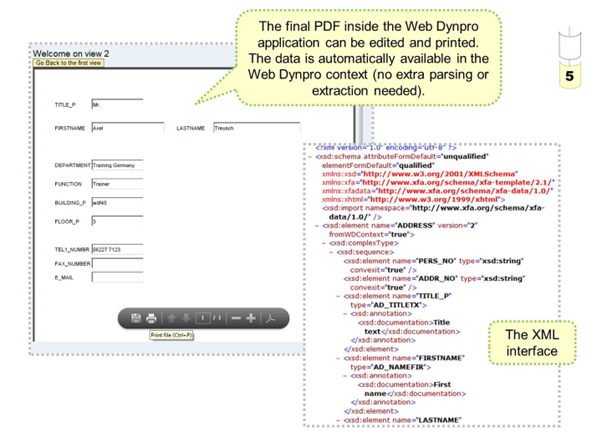Zoom in using the plus icon
Screen dimensions: 602x432
point(251,318)
